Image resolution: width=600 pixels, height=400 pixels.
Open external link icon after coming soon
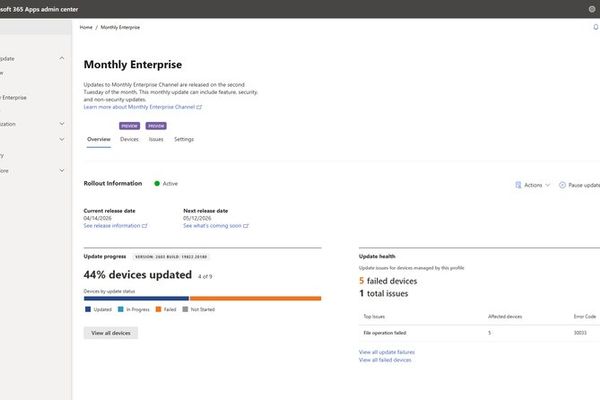pyautogui.click(x=246, y=226)
